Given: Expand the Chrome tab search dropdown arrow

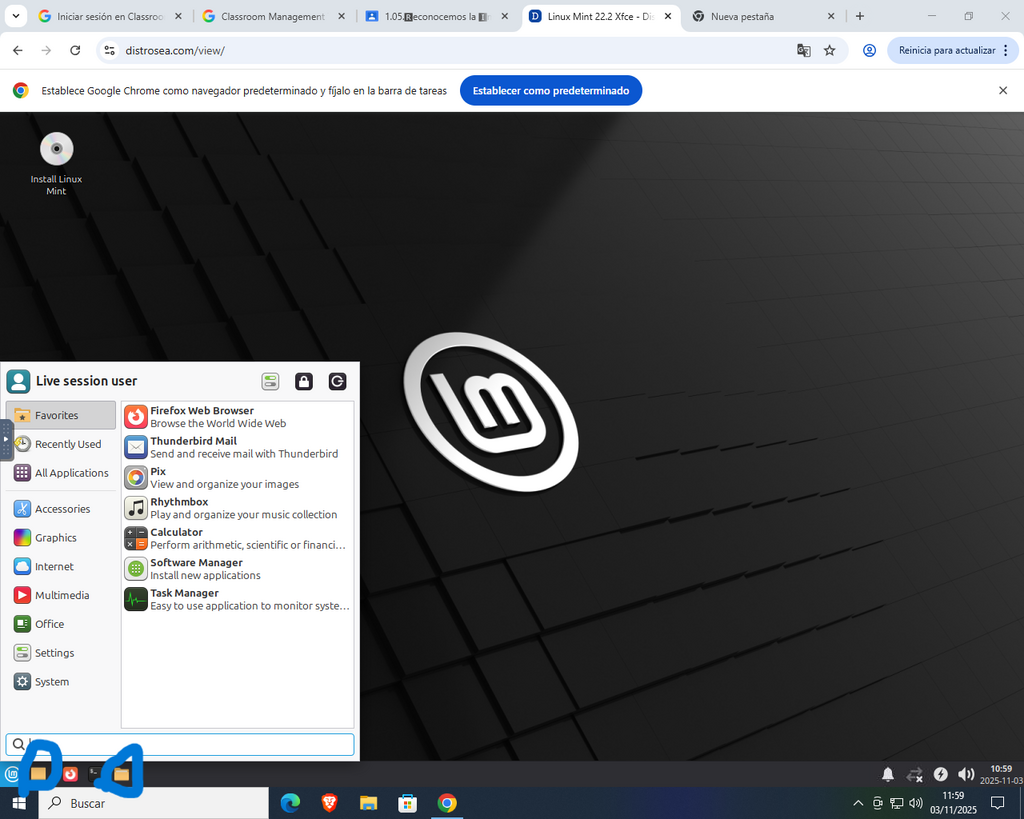Looking at the screenshot, I should click(x=16, y=16).
